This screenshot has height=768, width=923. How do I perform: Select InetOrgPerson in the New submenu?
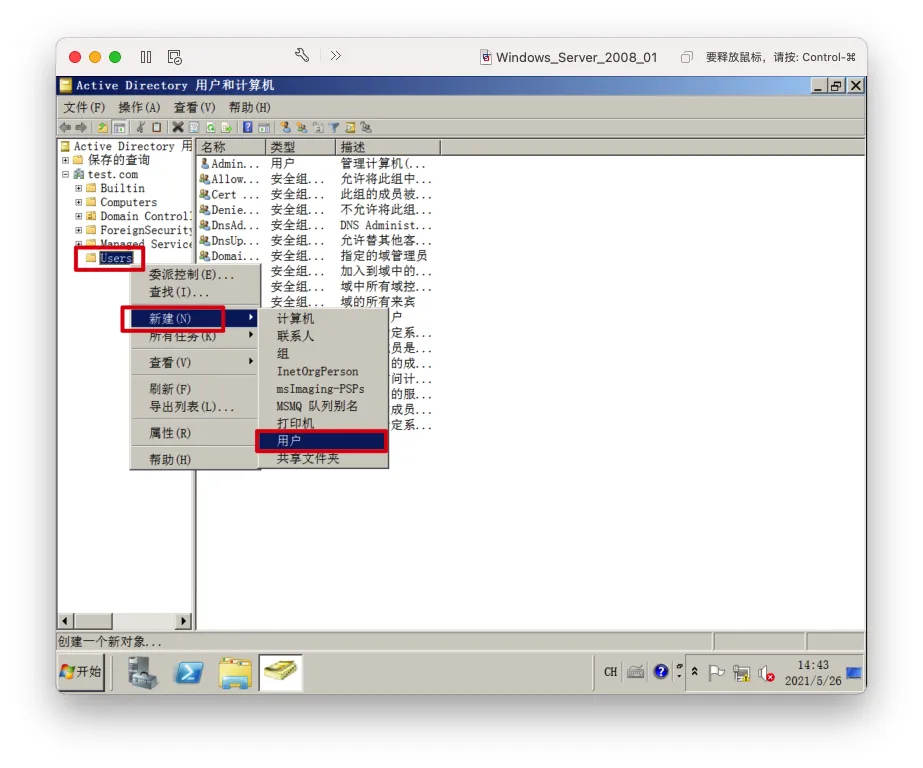[323, 371]
